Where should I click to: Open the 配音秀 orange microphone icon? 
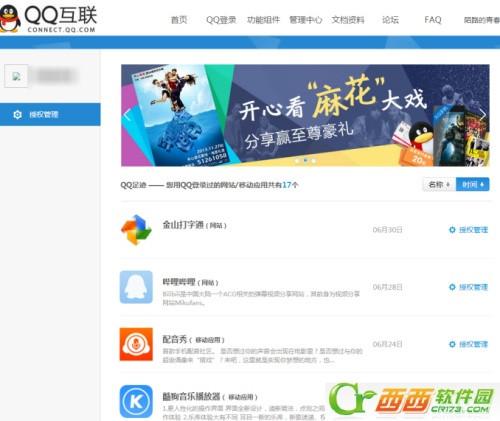[136, 344]
